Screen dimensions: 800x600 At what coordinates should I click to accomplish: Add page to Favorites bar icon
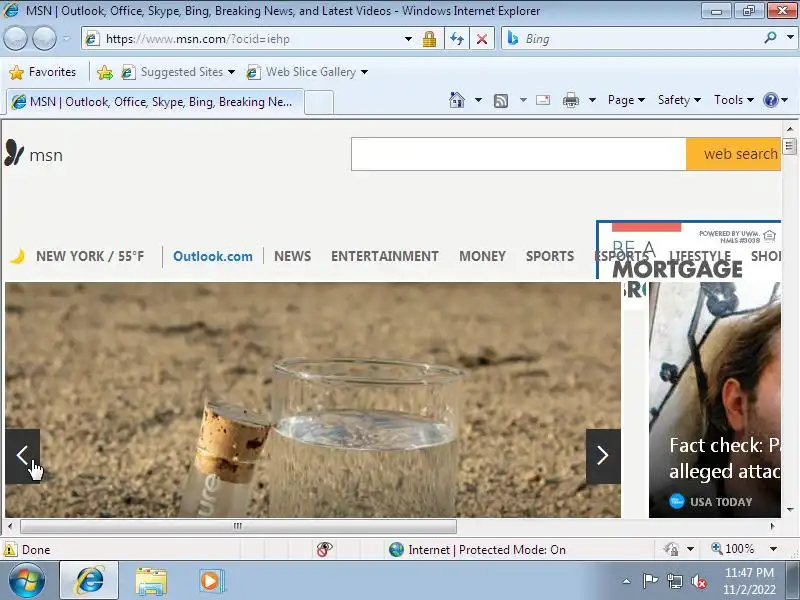(105, 72)
